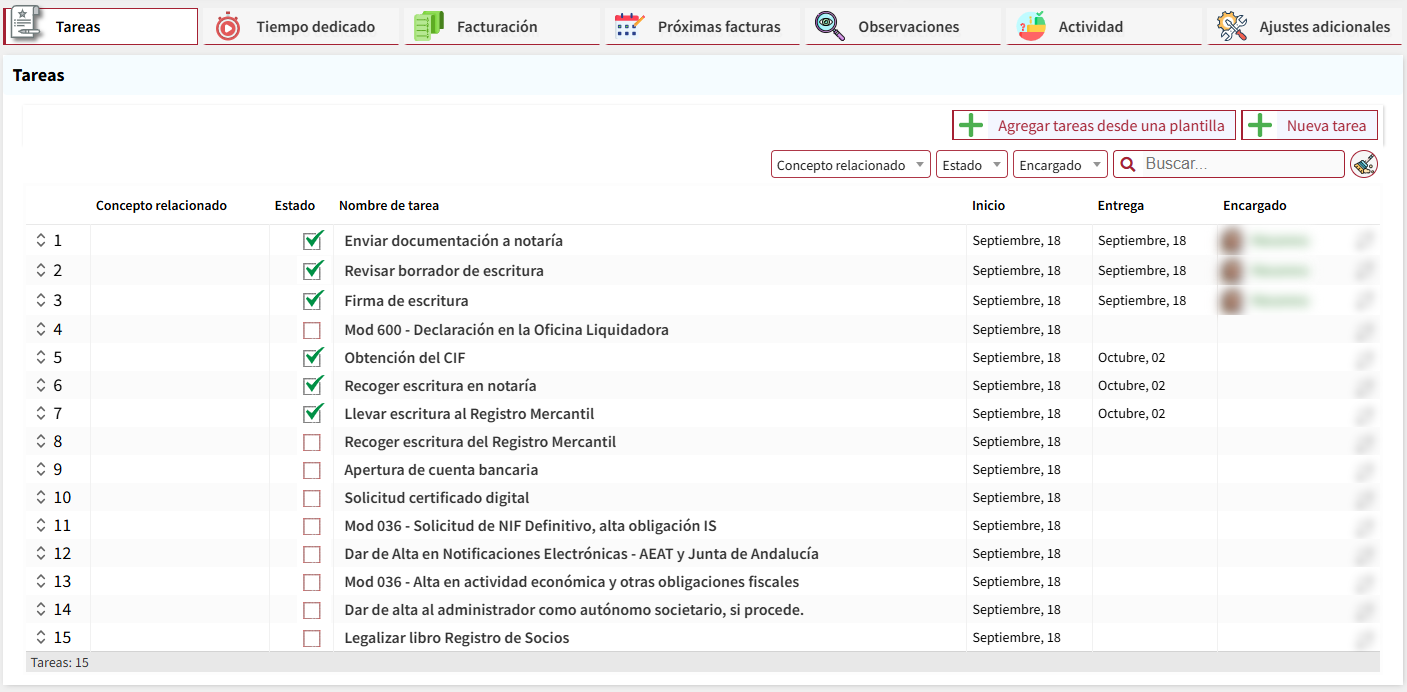Click the Buscar search field
Image resolution: width=1407 pixels, height=692 pixels.
tap(1238, 164)
